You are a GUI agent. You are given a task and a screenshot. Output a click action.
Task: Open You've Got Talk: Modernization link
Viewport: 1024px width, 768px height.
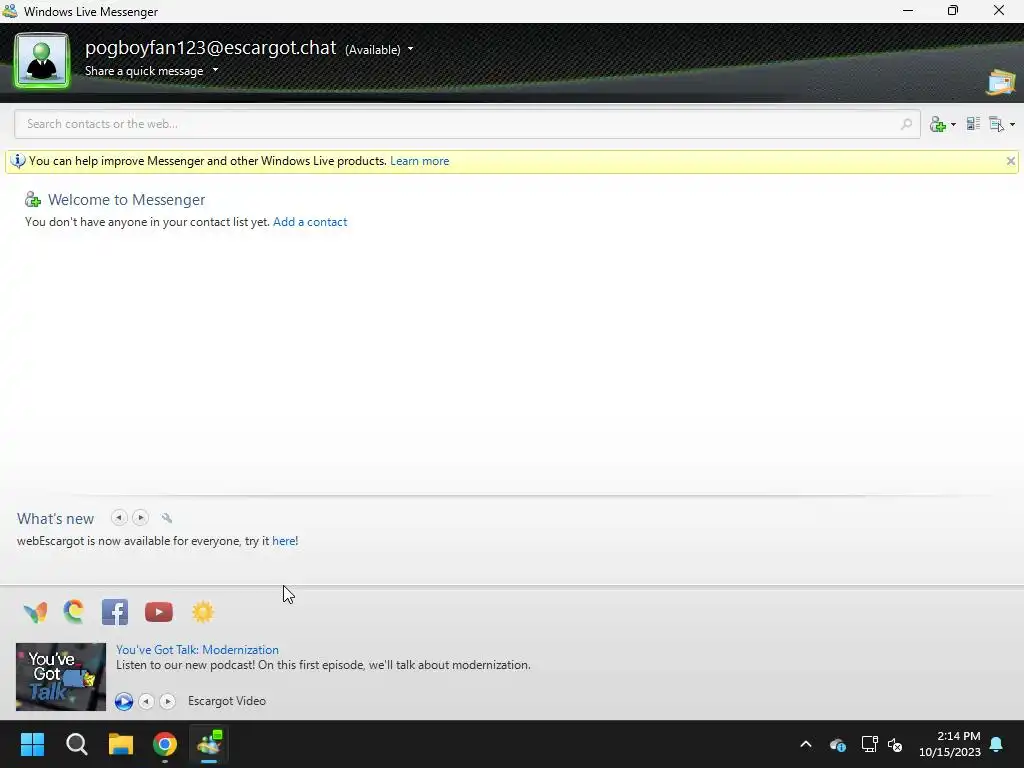click(197, 650)
